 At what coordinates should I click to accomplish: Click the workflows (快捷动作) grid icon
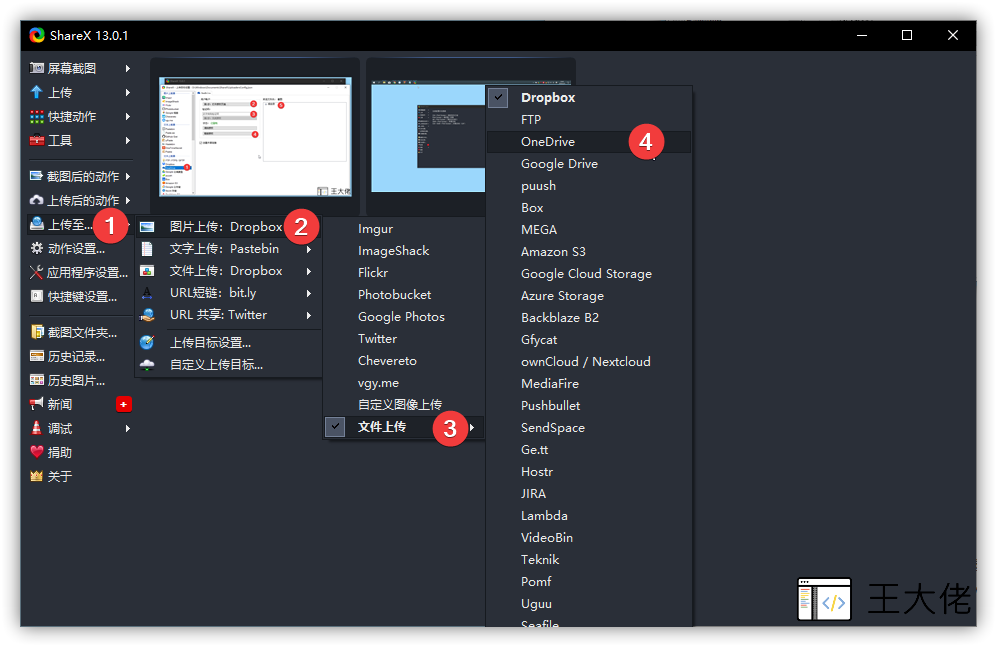point(37,116)
